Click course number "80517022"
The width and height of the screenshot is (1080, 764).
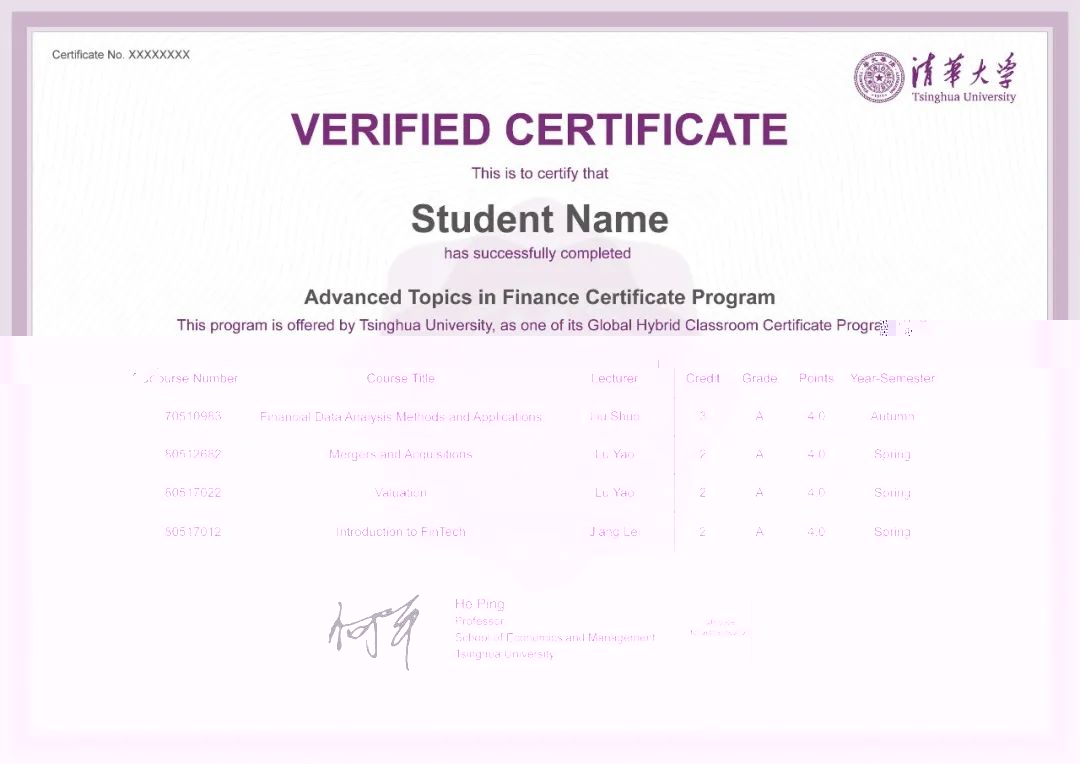pyautogui.click(x=193, y=493)
